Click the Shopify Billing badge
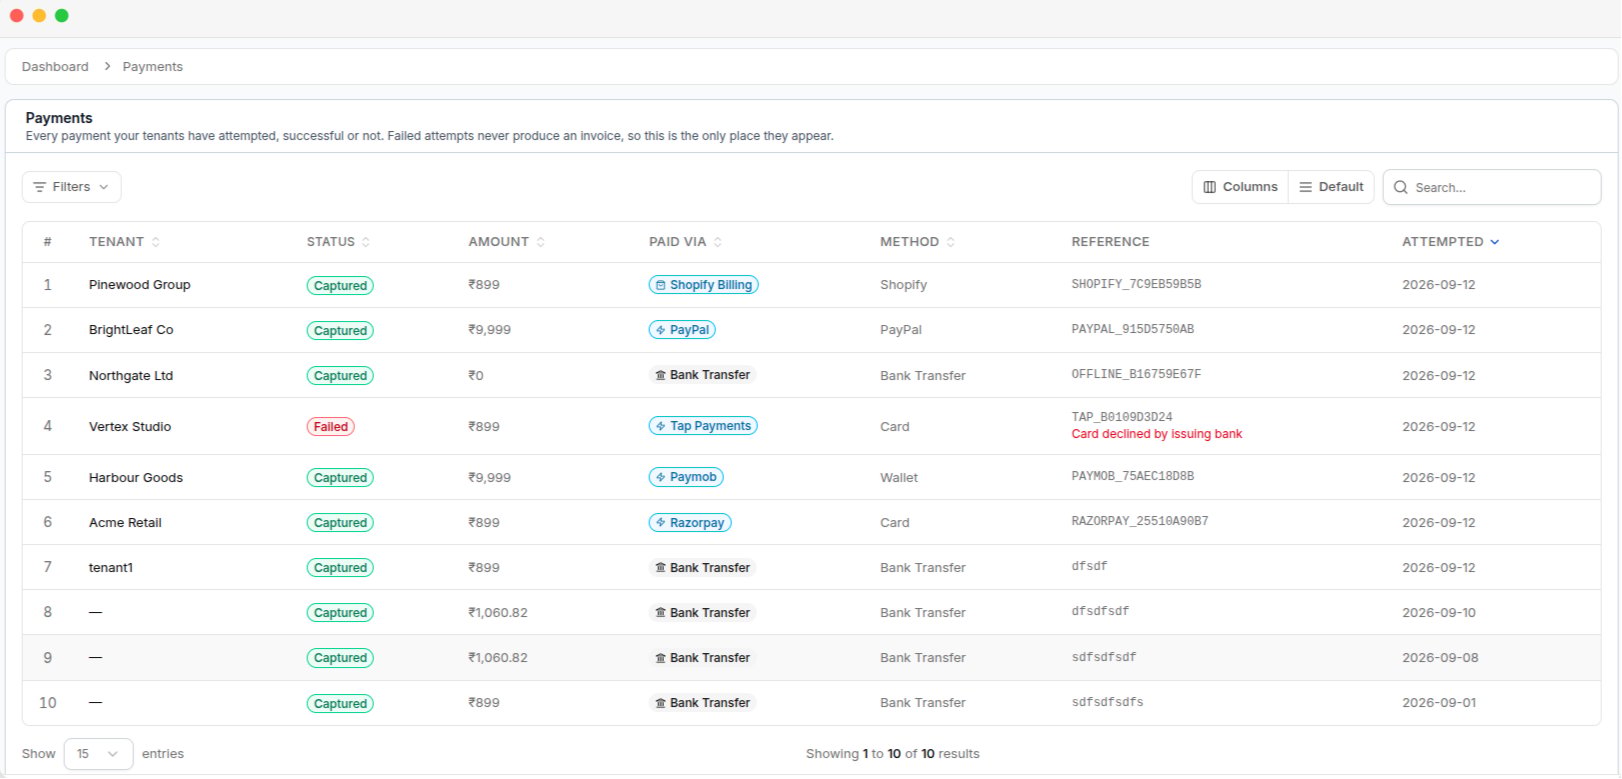Image resolution: width=1622 pixels, height=779 pixels. [x=703, y=285]
